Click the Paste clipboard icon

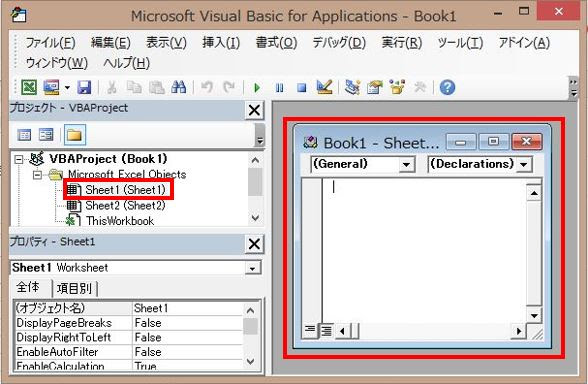pos(157,88)
